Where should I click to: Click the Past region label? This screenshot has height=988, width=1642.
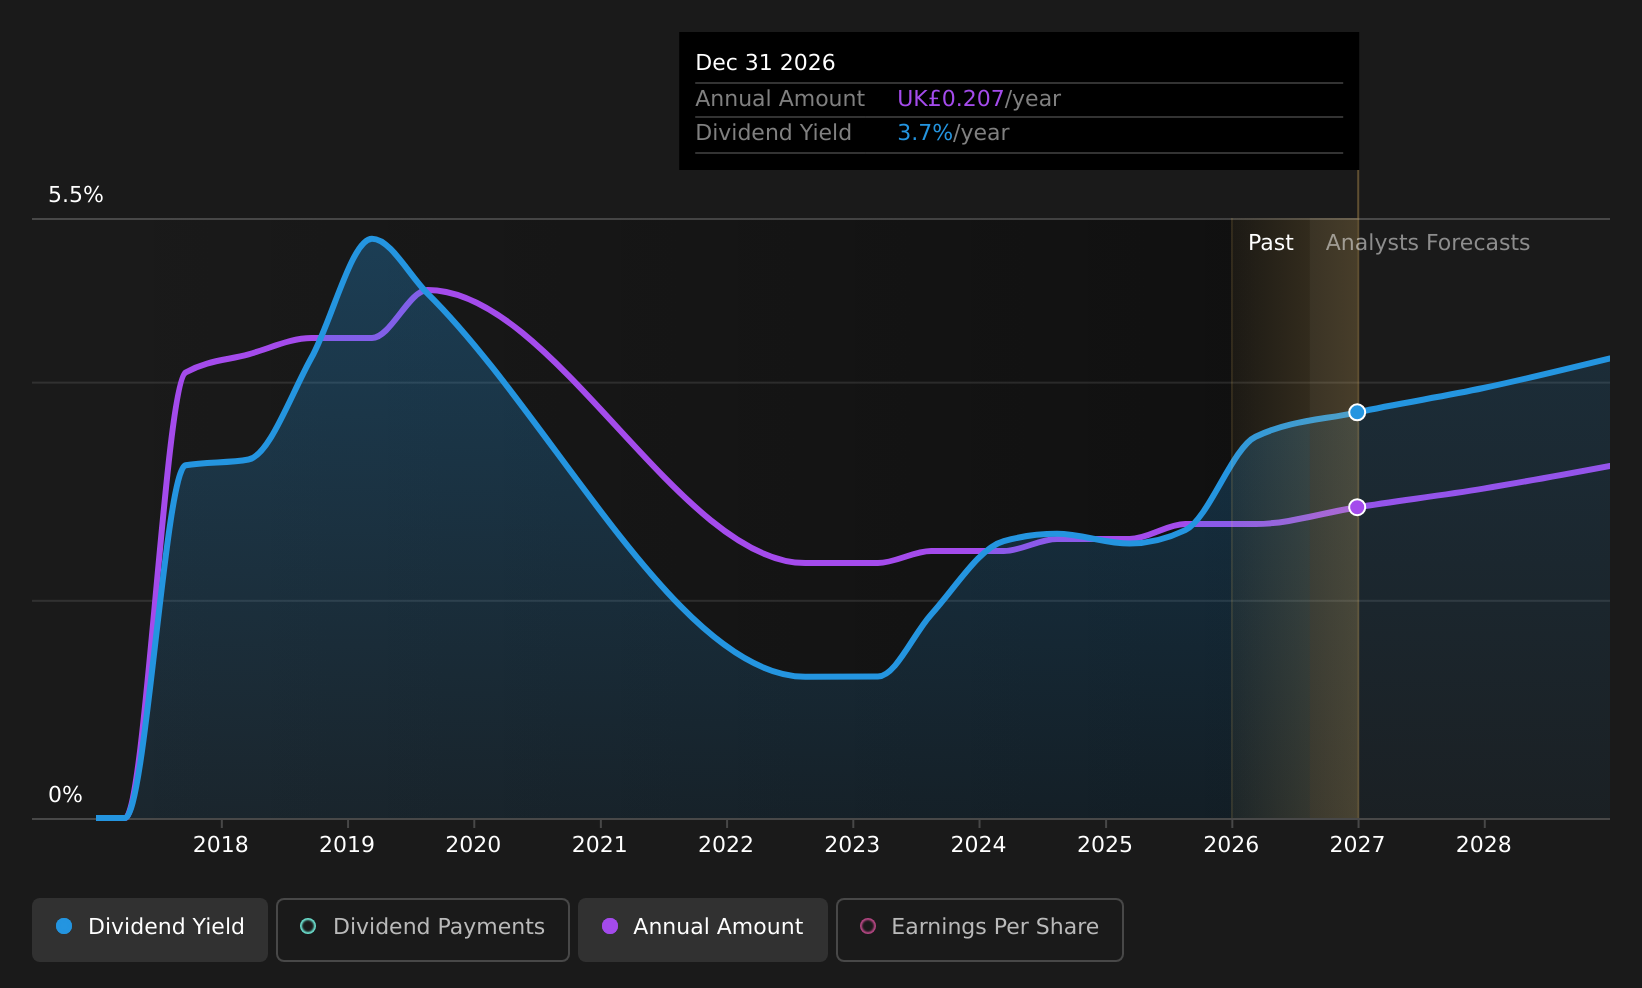(1271, 243)
